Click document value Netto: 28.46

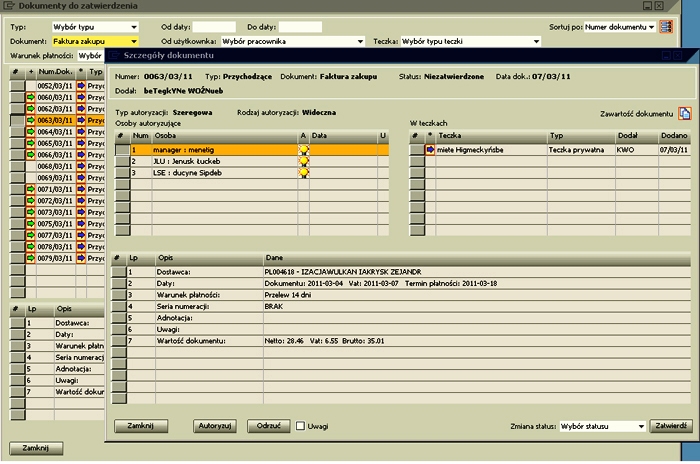pyautogui.click(x=284, y=341)
